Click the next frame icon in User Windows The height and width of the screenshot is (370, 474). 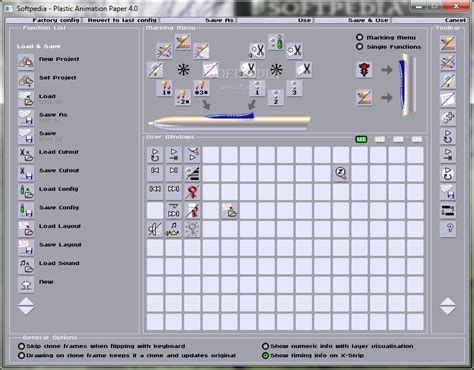[x=174, y=173]
